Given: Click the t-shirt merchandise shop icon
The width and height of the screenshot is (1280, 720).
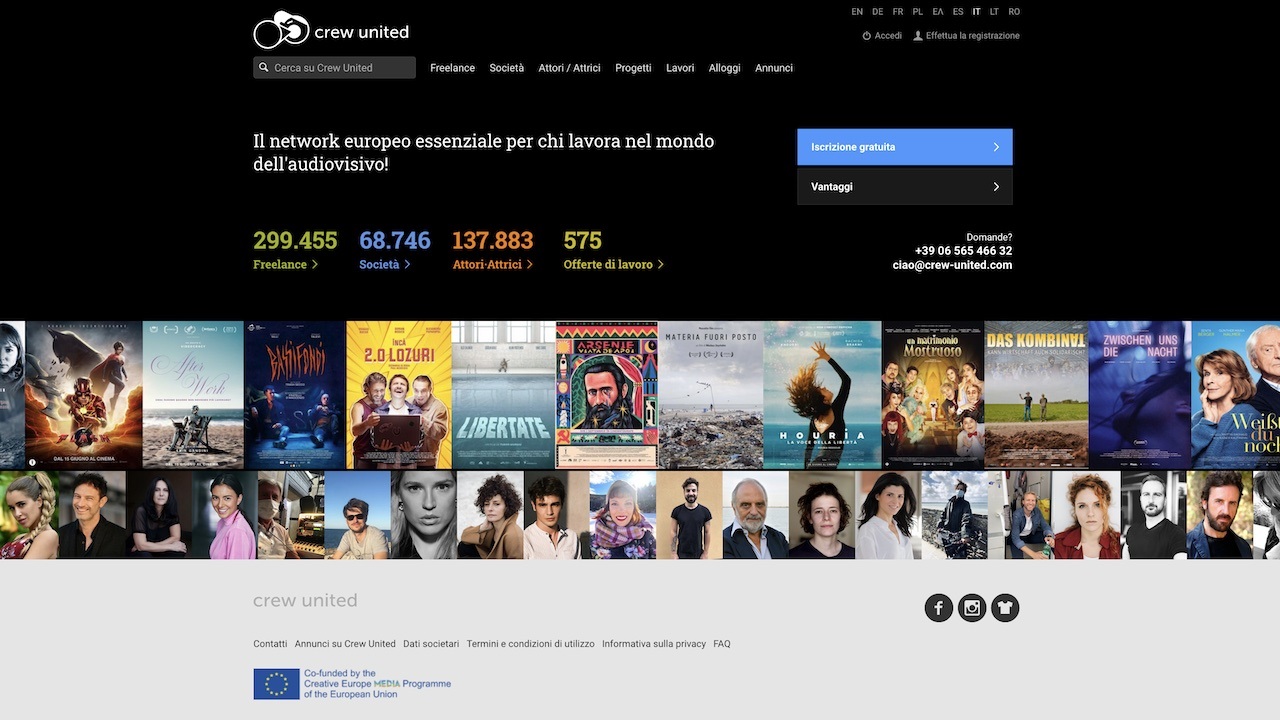Looking at the screenshot, I should [1004, 607].
